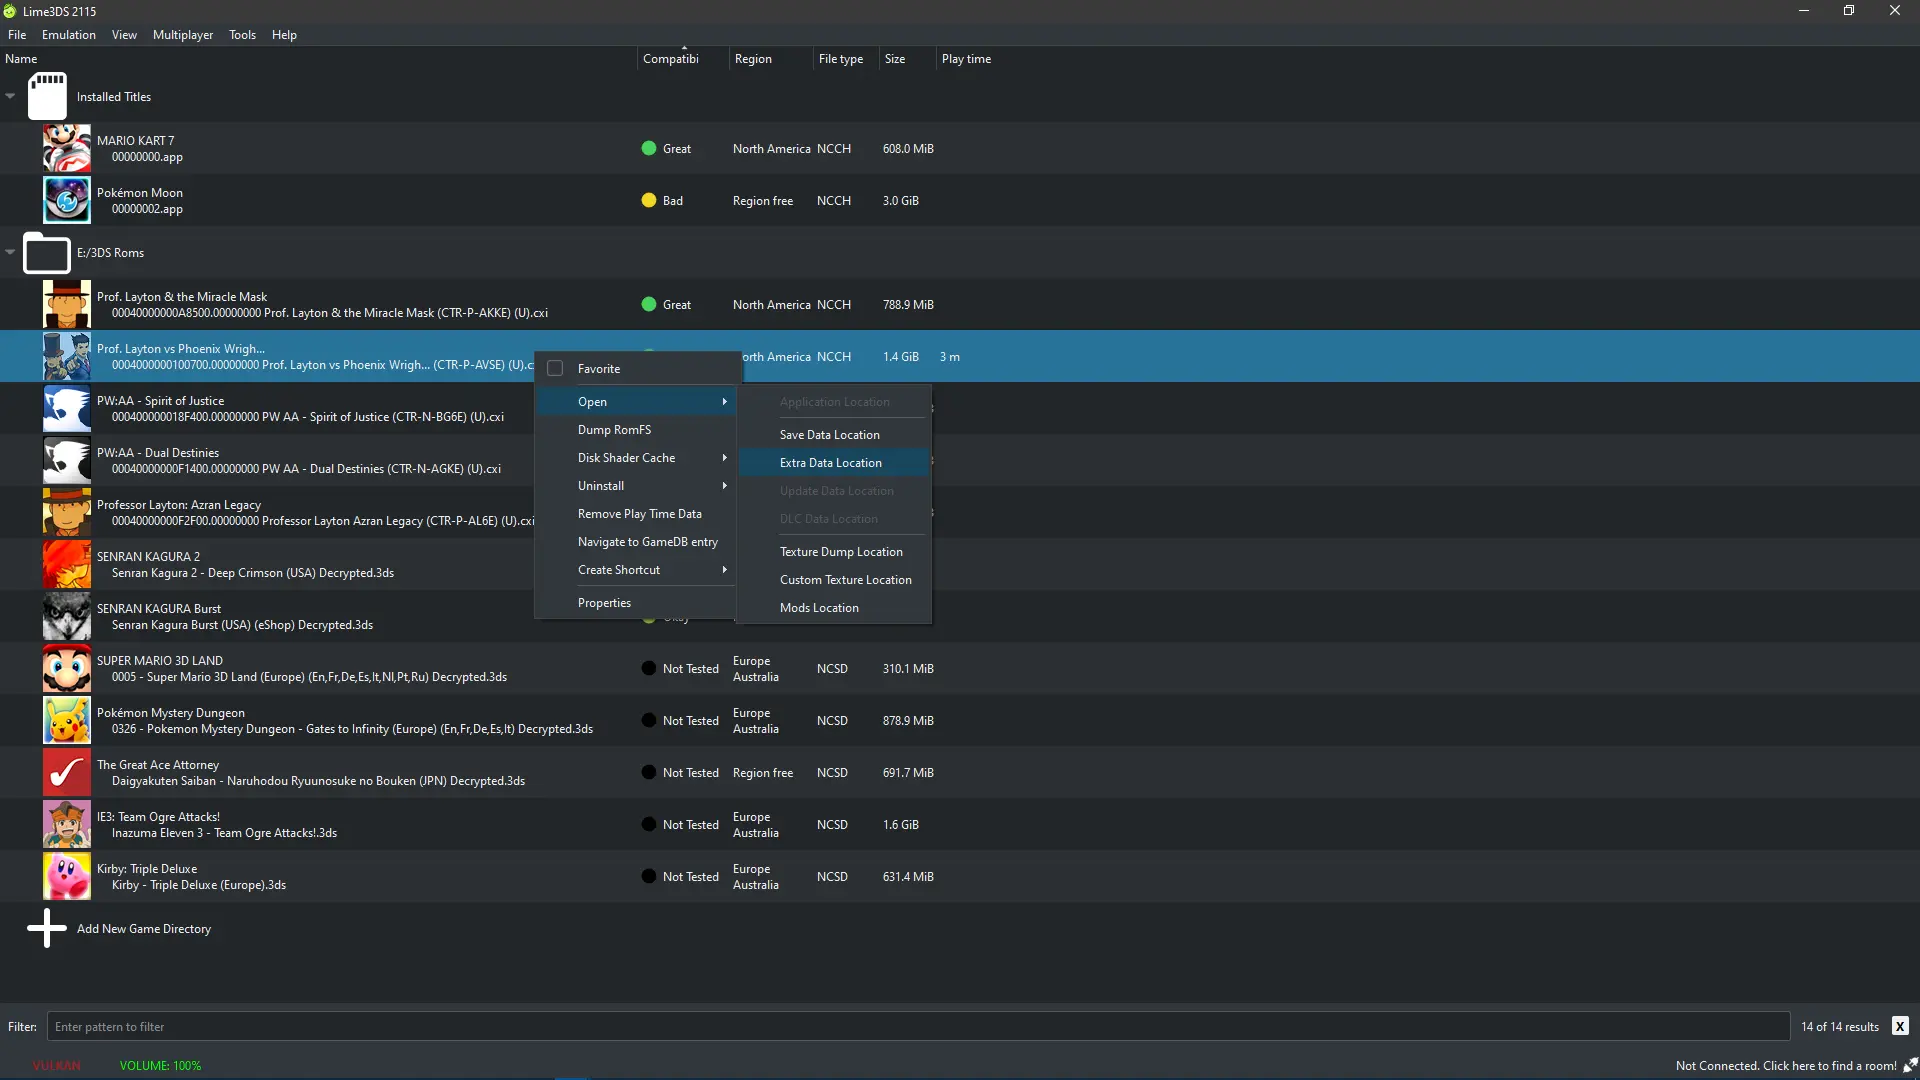Sort by the Play time column header
The height and width of the screenshot is (1080, 1920).
966,58
